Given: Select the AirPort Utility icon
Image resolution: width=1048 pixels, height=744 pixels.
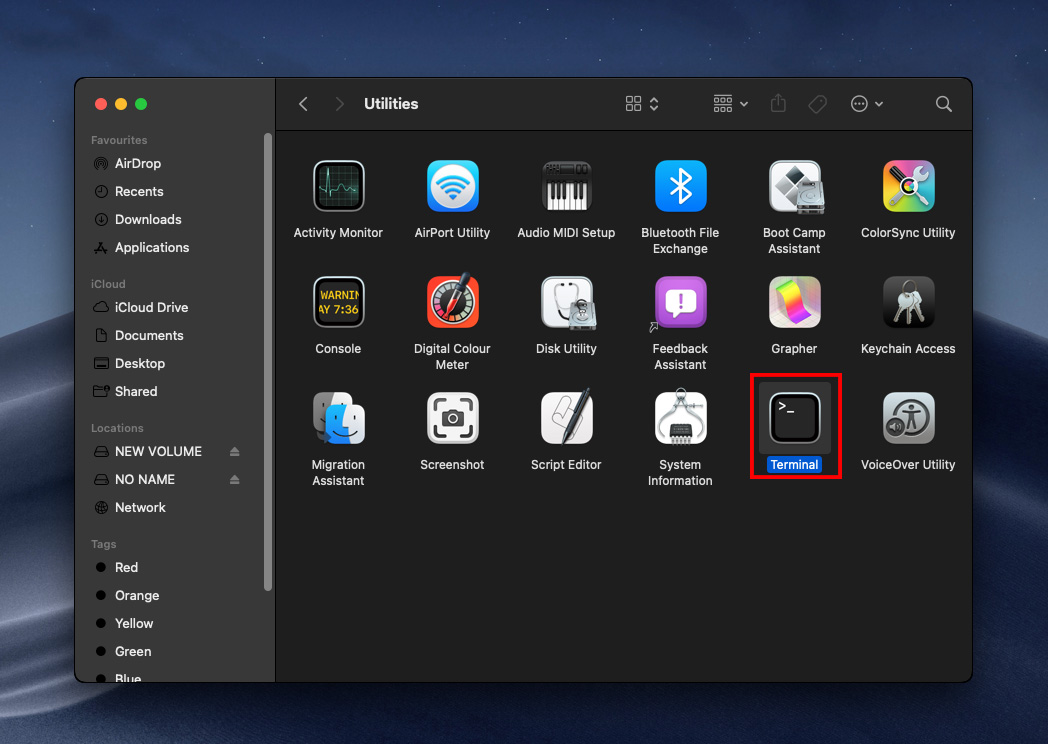Looking at the screenshot, I should (452, 187).
